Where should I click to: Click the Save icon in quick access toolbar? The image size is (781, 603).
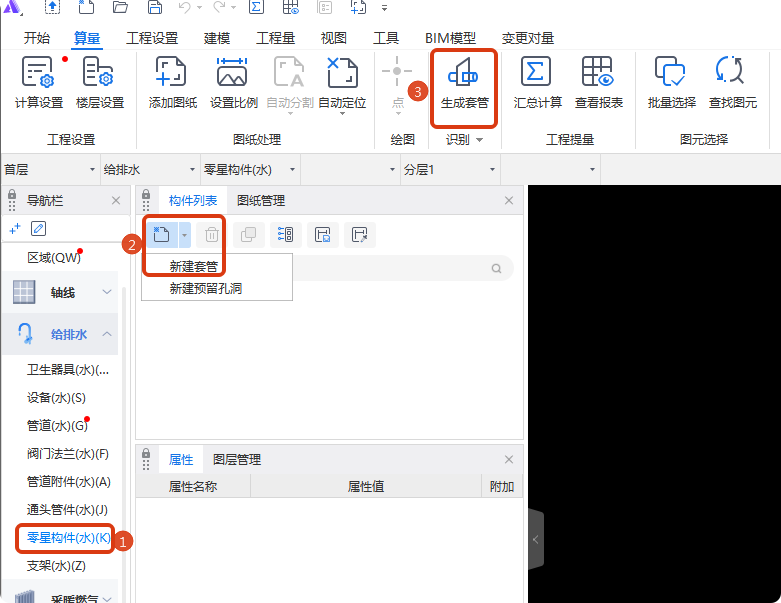(x=155, y=7)
